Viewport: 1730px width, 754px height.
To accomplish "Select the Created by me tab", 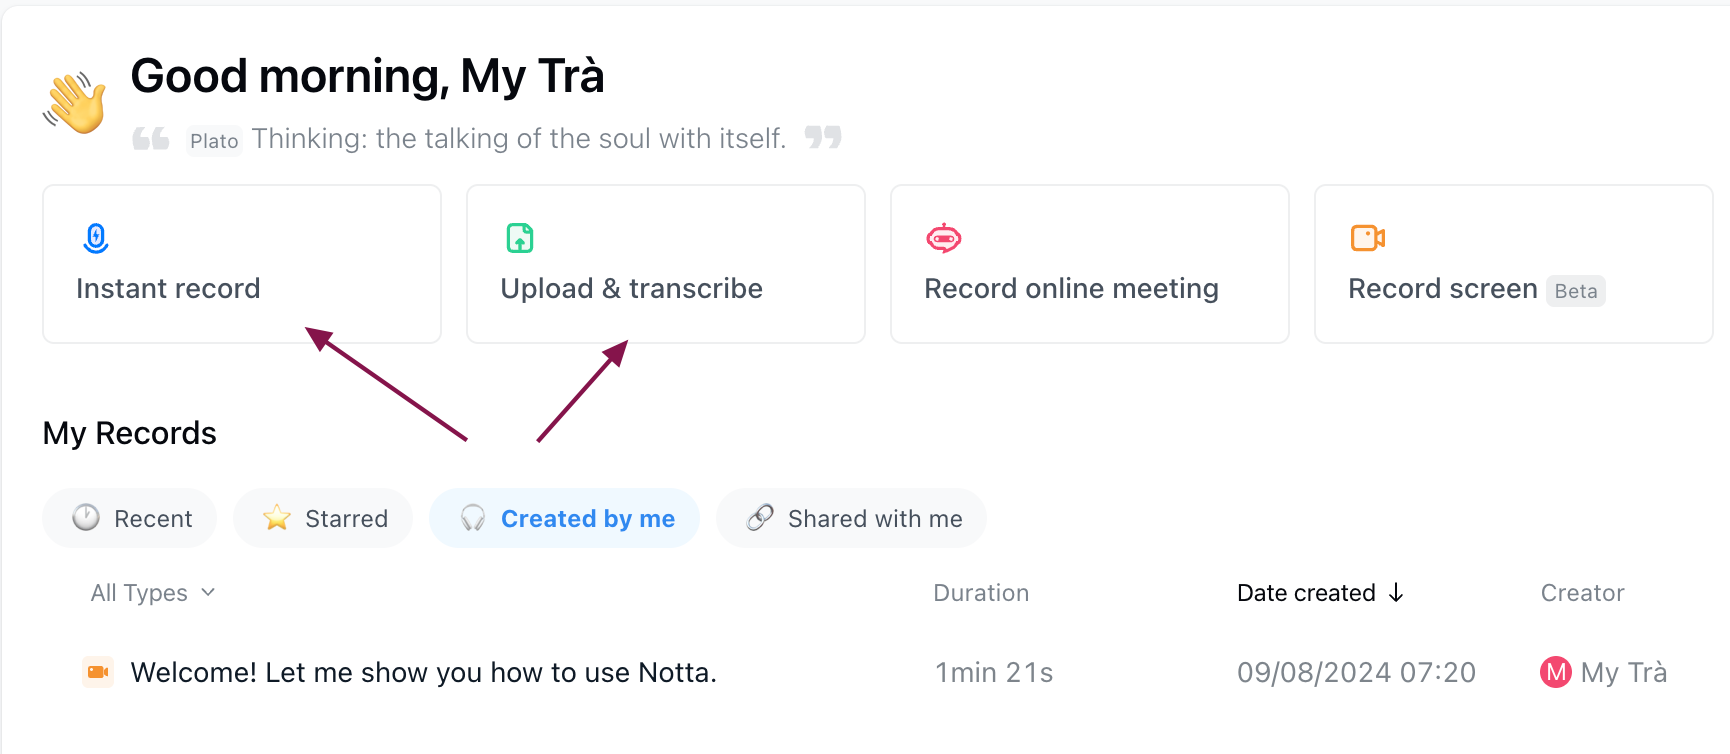I will pos(565,518).
